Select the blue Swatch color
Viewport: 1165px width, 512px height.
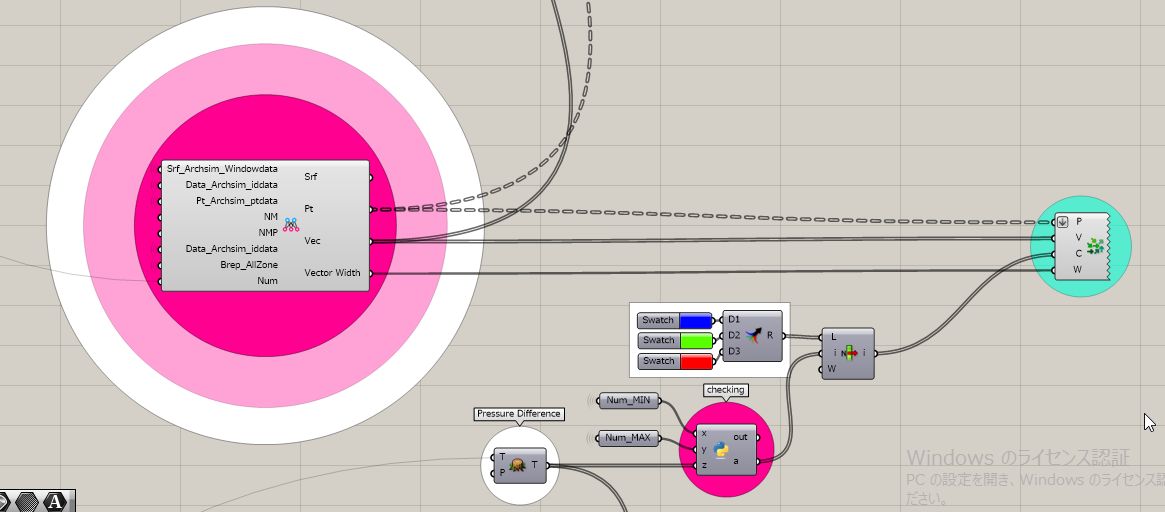coord(695,320)
